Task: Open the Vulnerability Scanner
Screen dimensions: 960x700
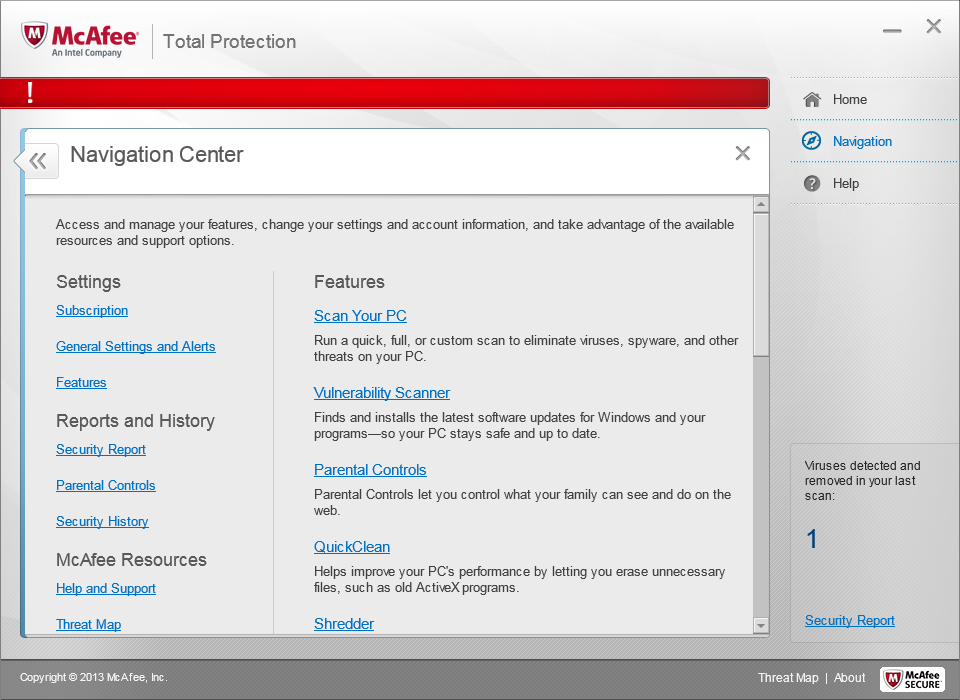Action: pyautogui.click(x=382, y=392)
